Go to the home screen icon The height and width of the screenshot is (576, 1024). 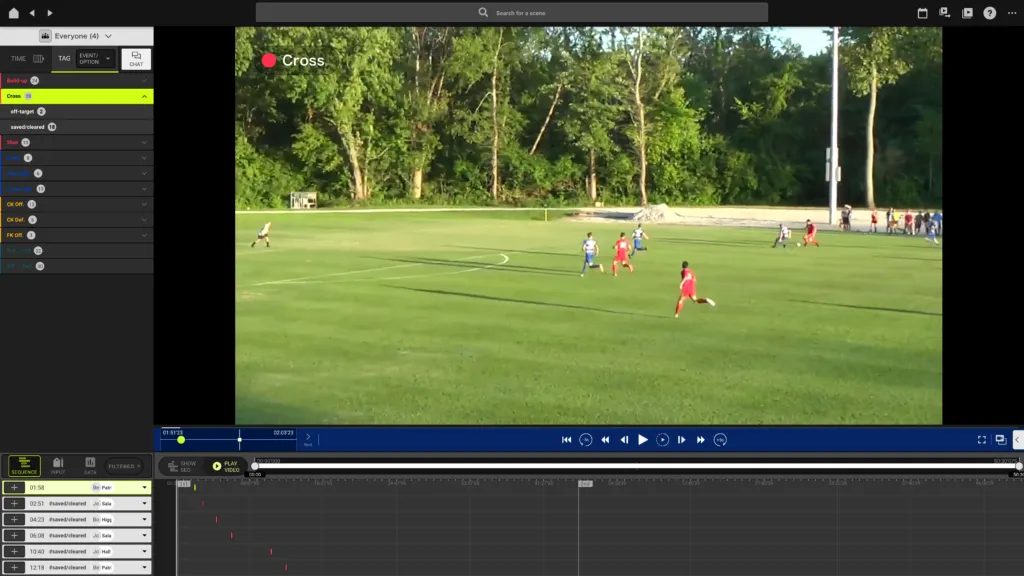[x=13, y=12]
